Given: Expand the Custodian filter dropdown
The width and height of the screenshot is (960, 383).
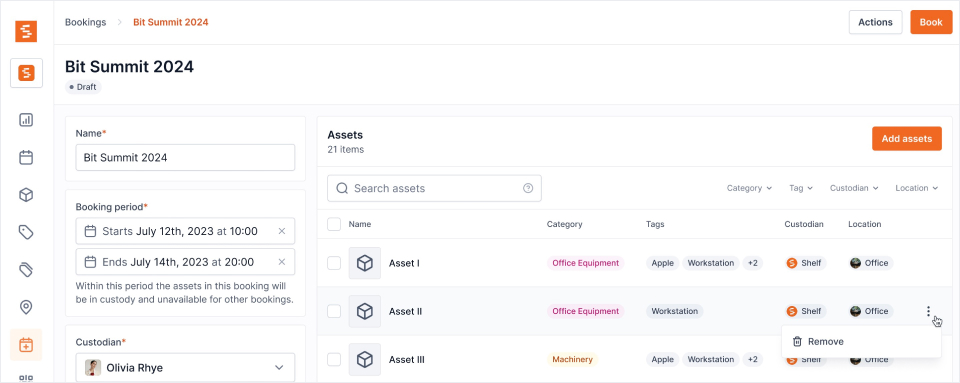Looking at the screenshot, I should click(x=854, y=188).
